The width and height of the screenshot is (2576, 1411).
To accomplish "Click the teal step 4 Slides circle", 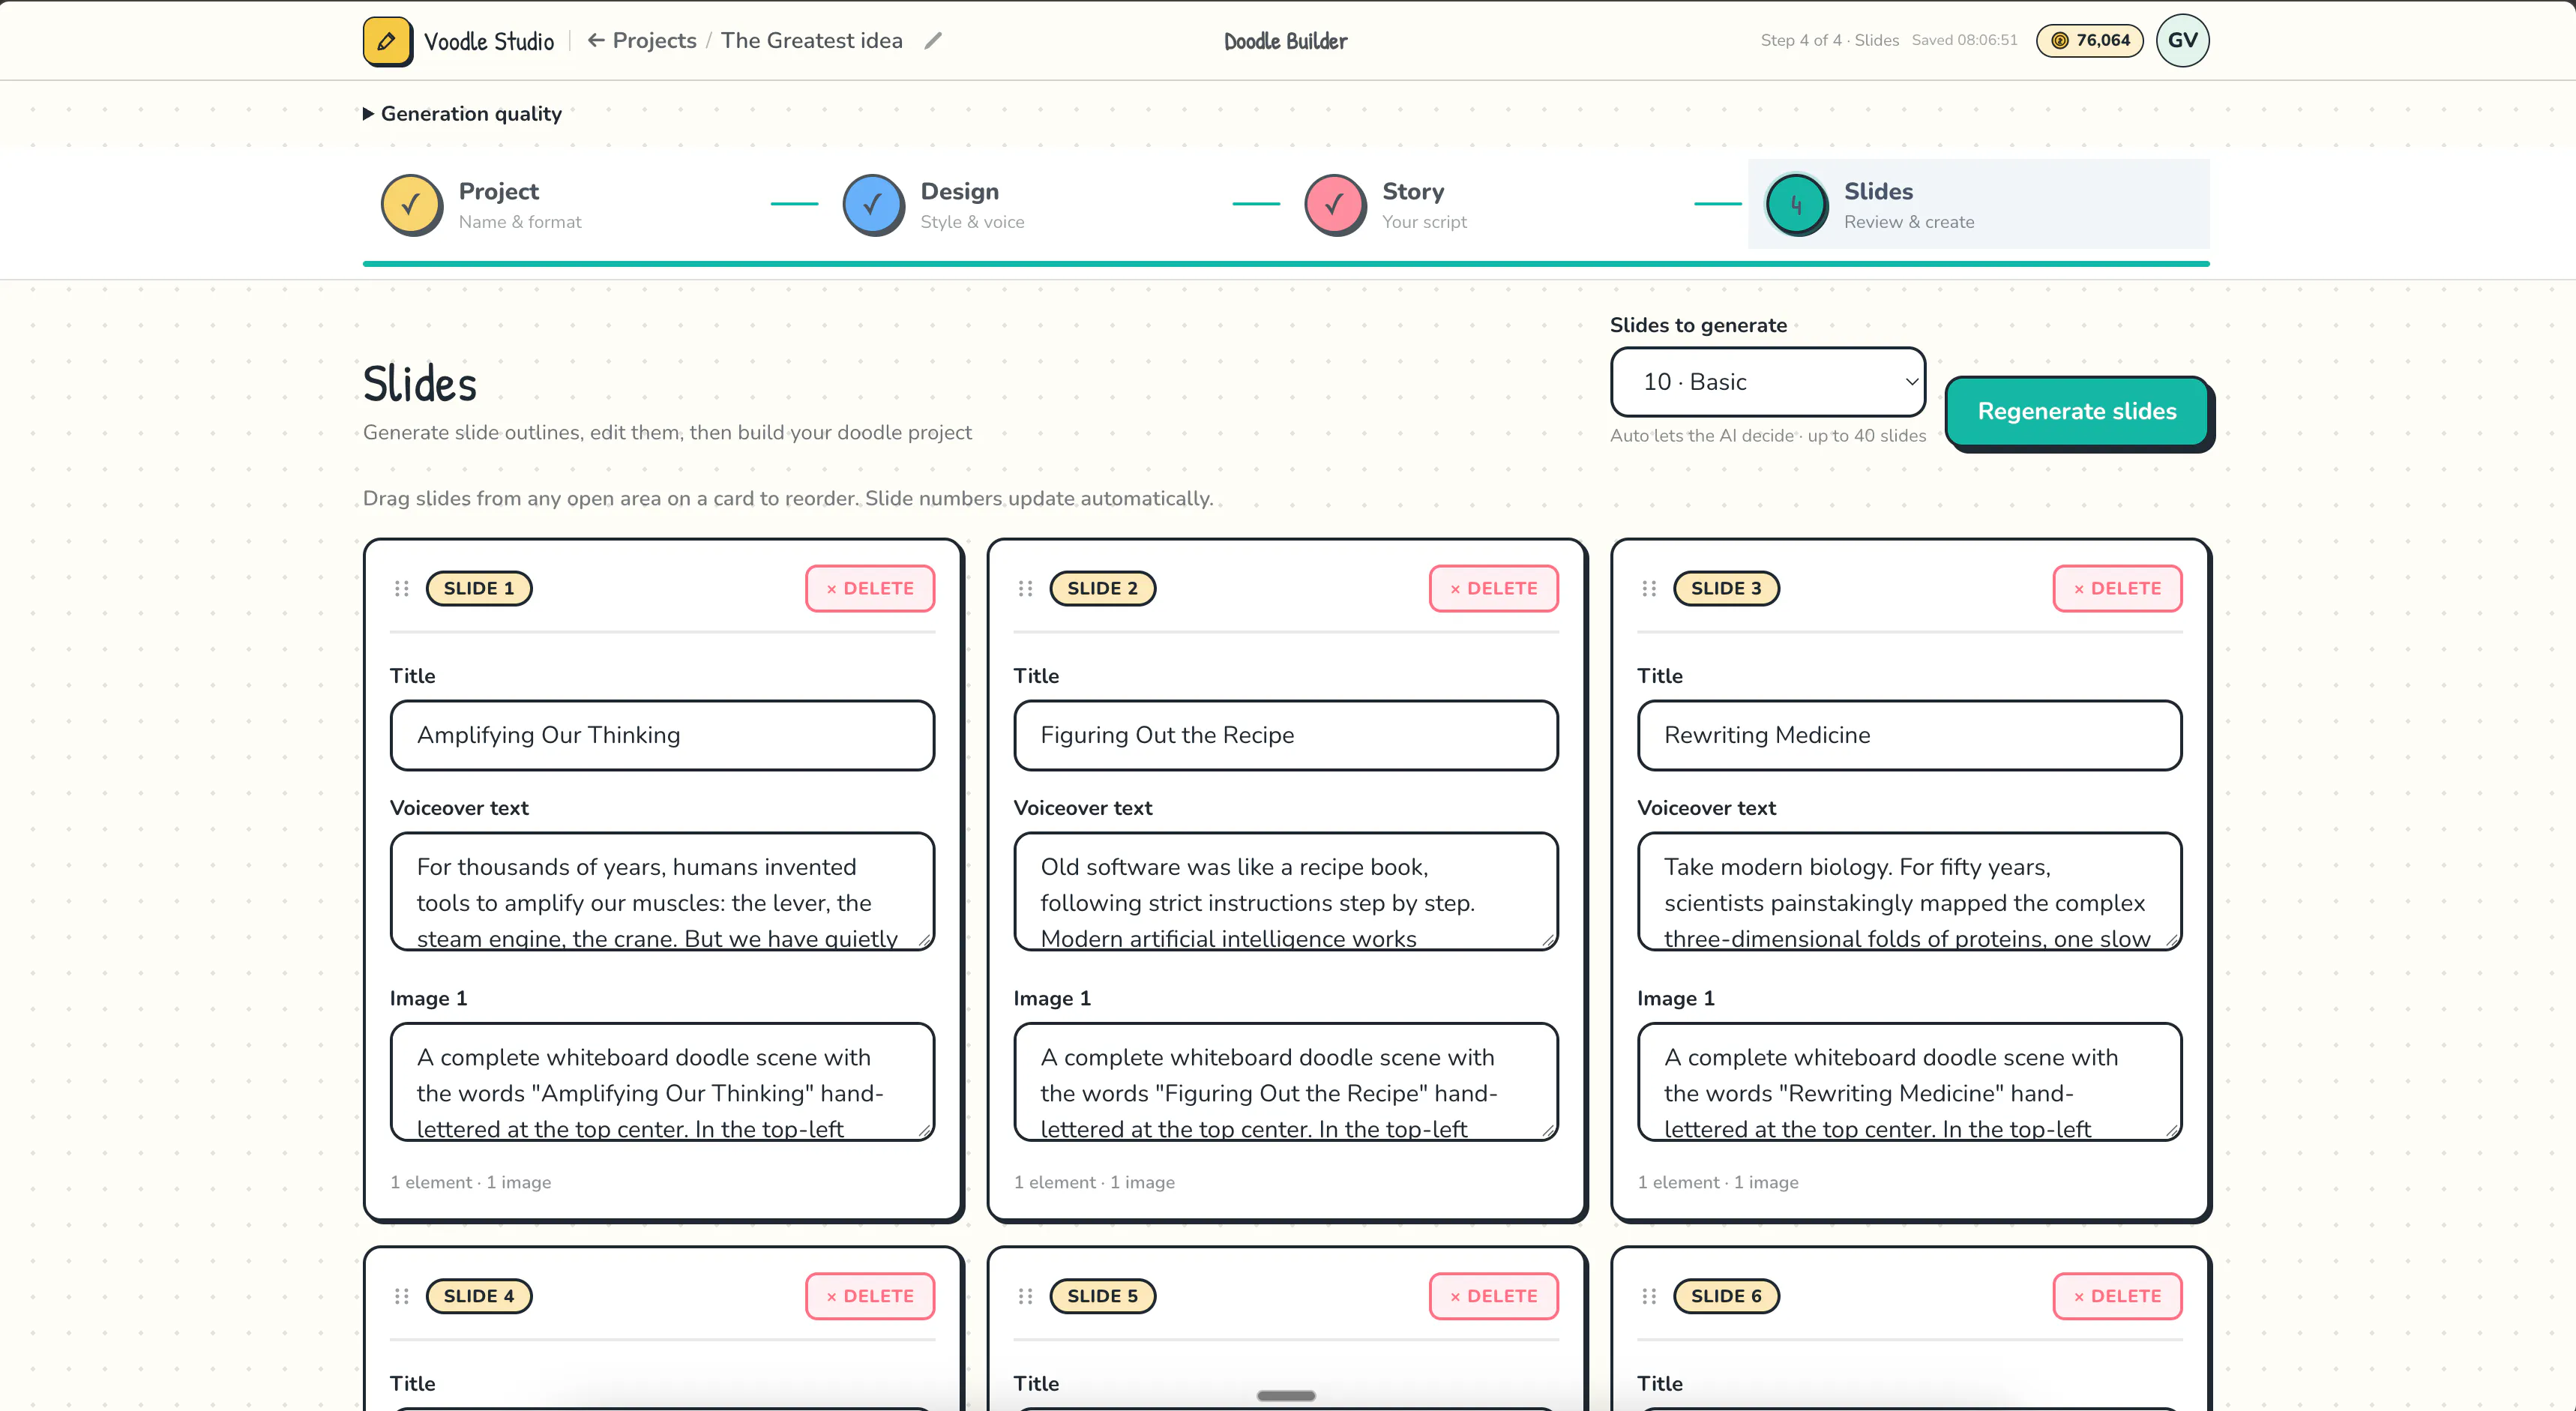I will (1797, 205).
